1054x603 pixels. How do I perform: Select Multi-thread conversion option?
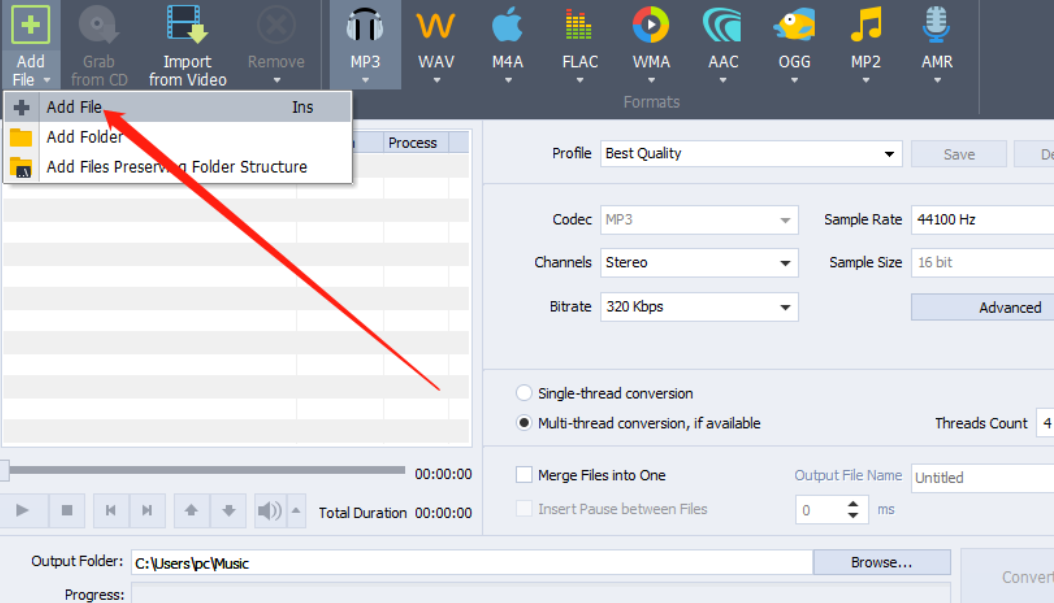(x=524, y=423)
